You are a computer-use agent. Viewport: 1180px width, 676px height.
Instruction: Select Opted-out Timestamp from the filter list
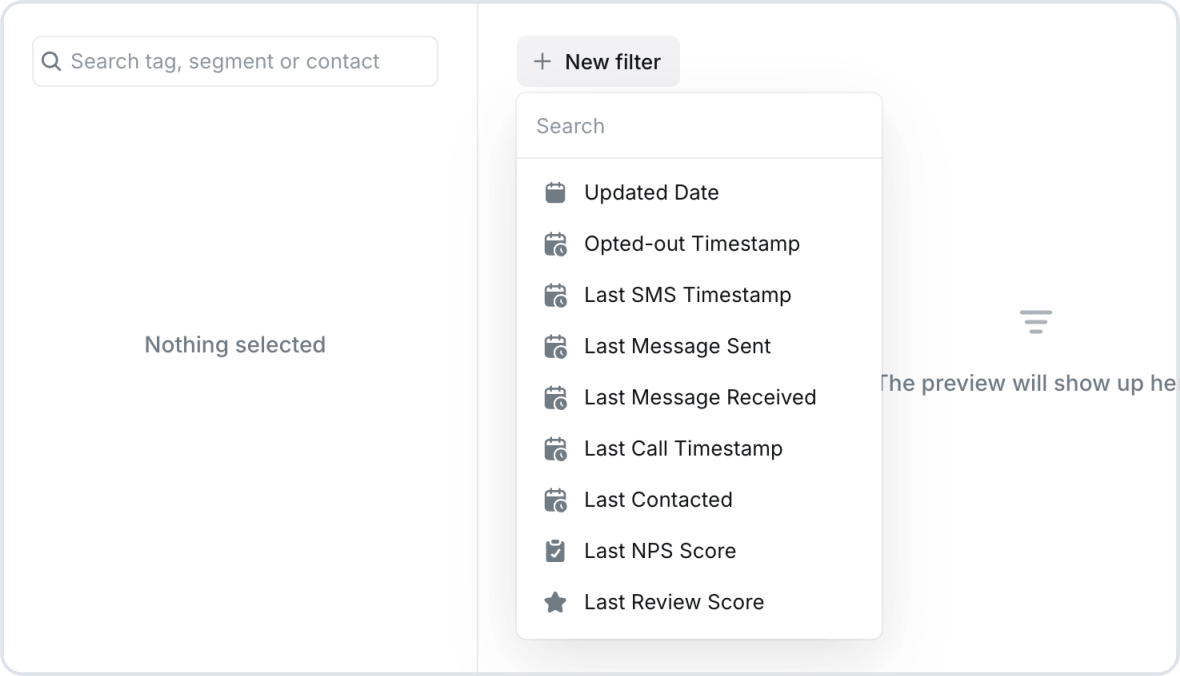699,244
